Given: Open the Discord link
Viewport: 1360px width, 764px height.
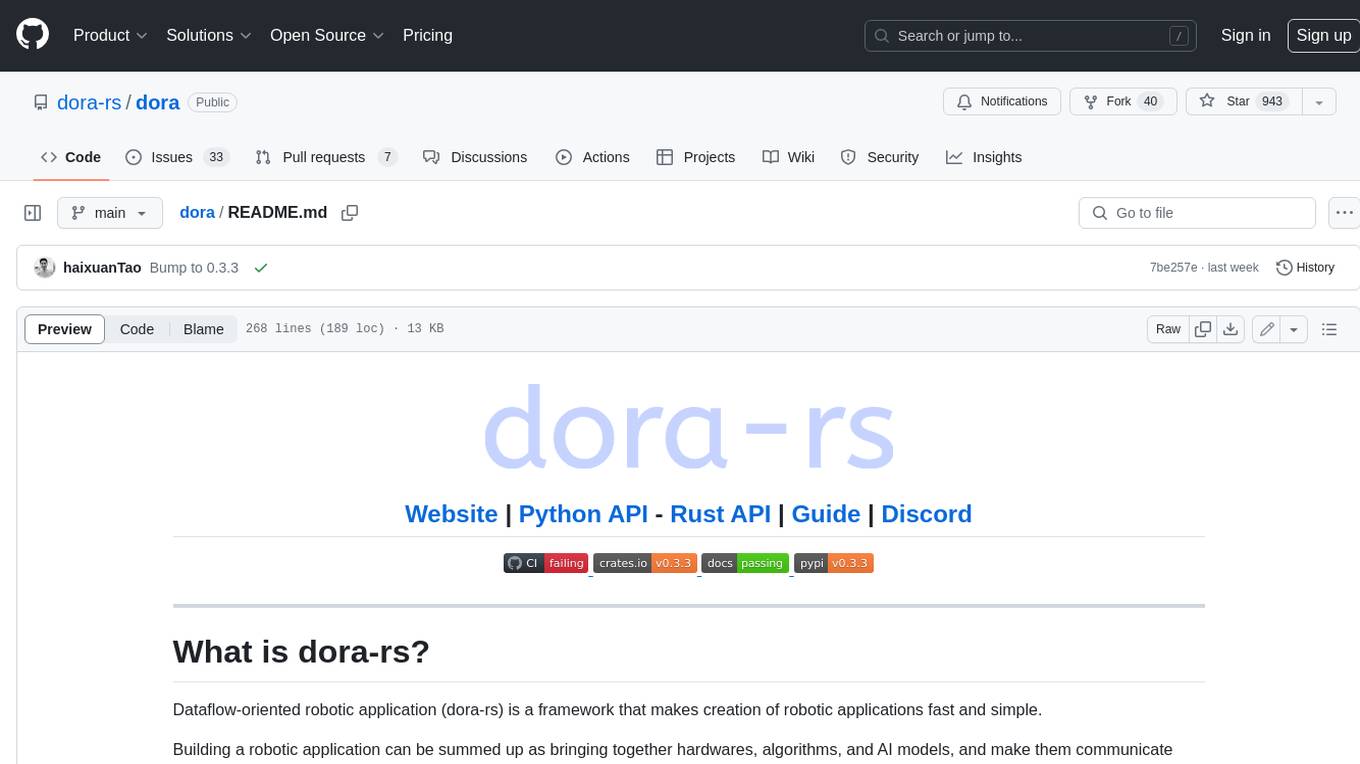Looking at the screenshot, I should coord(926,514).
